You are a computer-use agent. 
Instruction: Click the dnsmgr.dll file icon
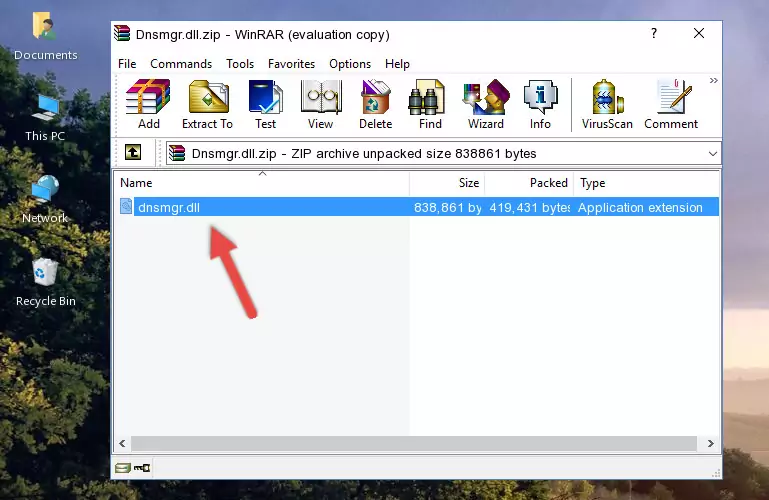126,206
